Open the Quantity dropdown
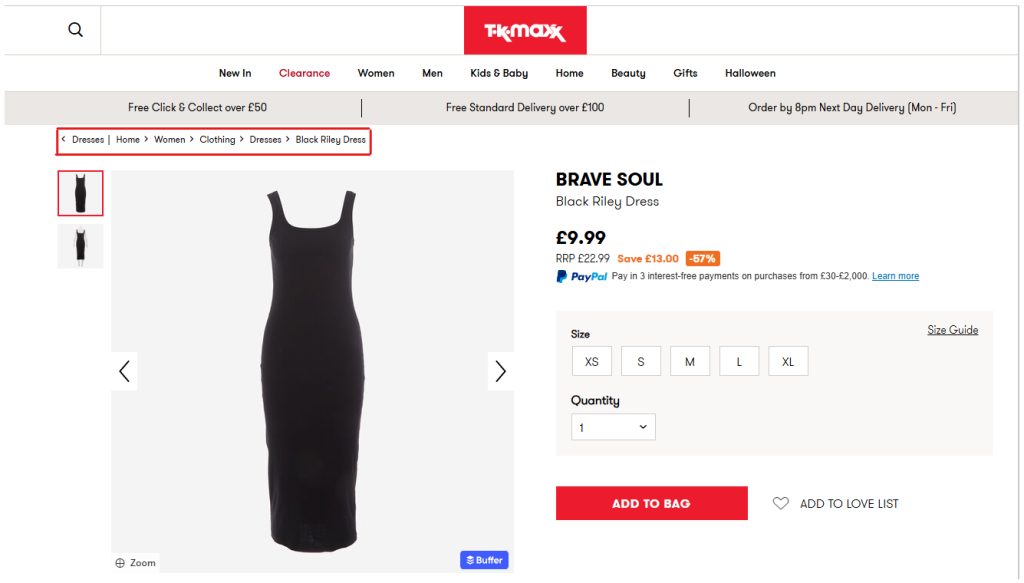This screenshot has width=1024, height=583. click(613, 427)
